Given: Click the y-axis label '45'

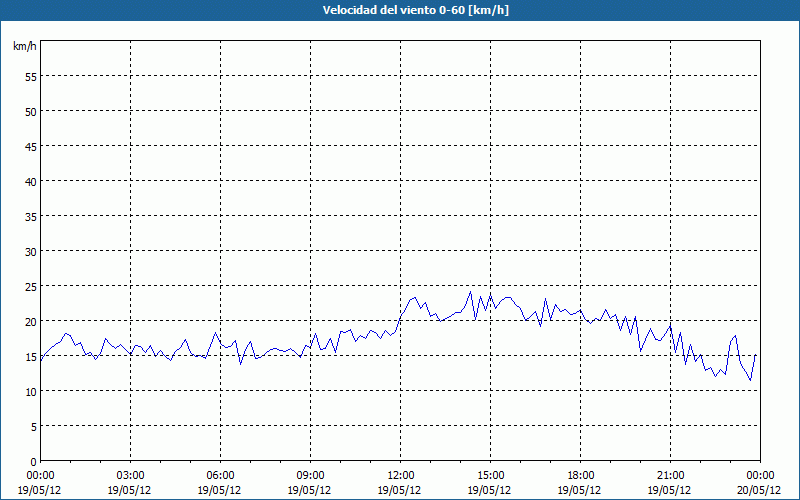Looking at the screenshot, I should 31,147.
